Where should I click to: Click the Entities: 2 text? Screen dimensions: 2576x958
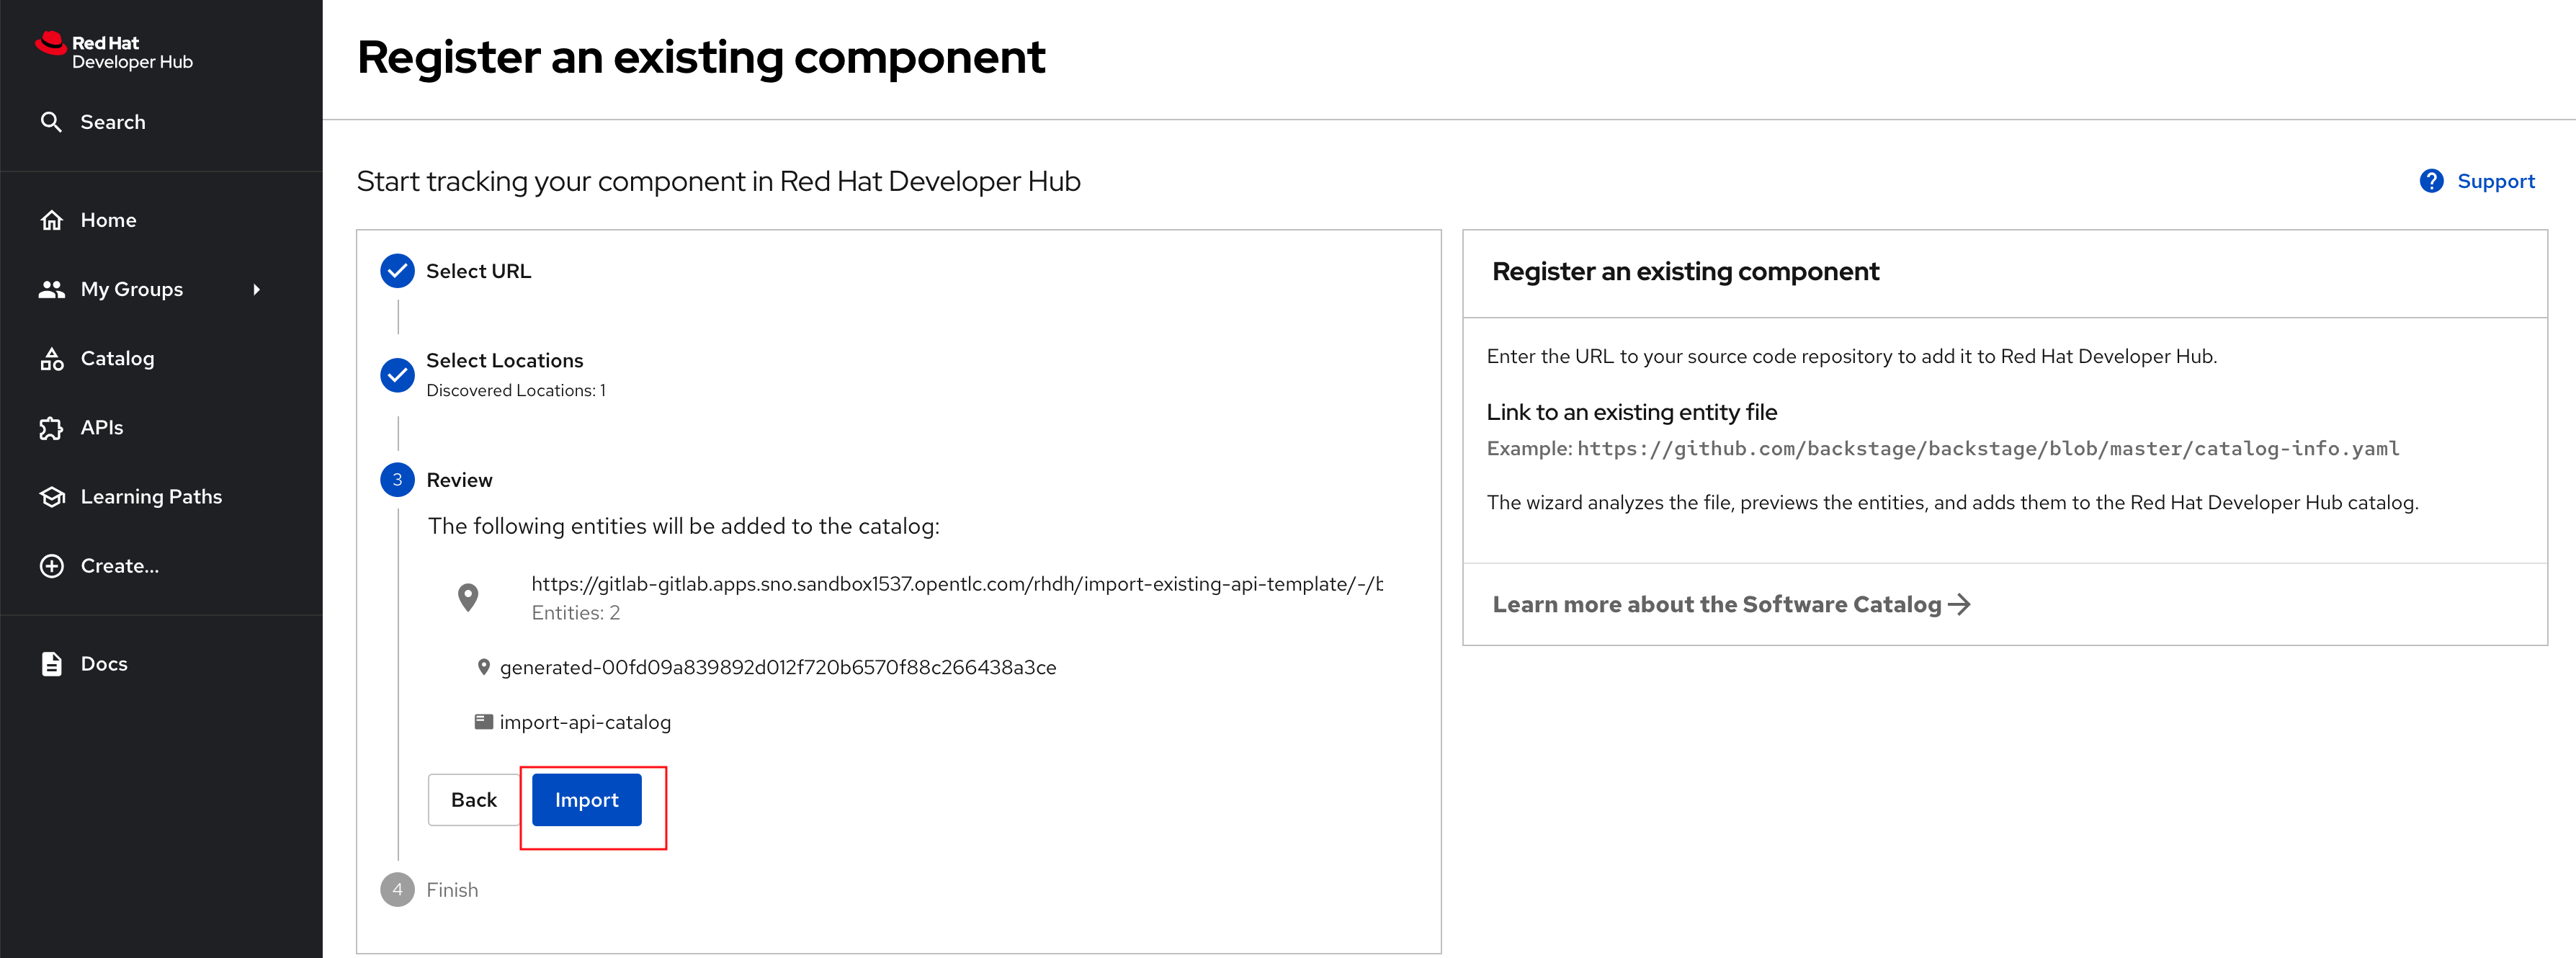[x=576, y=613]
